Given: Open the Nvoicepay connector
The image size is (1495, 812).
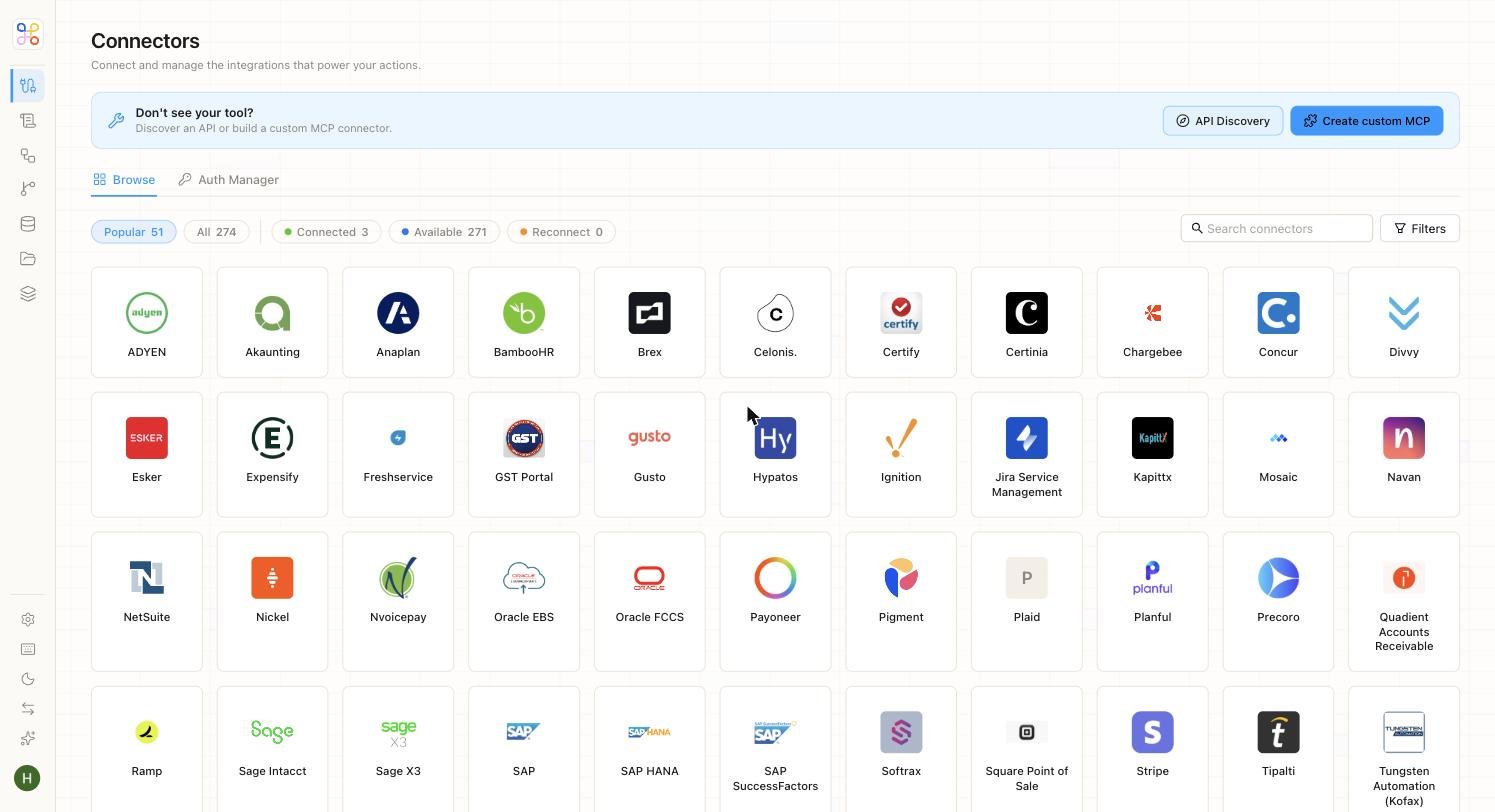Looking at the screenshot, I should coord(398,601).
